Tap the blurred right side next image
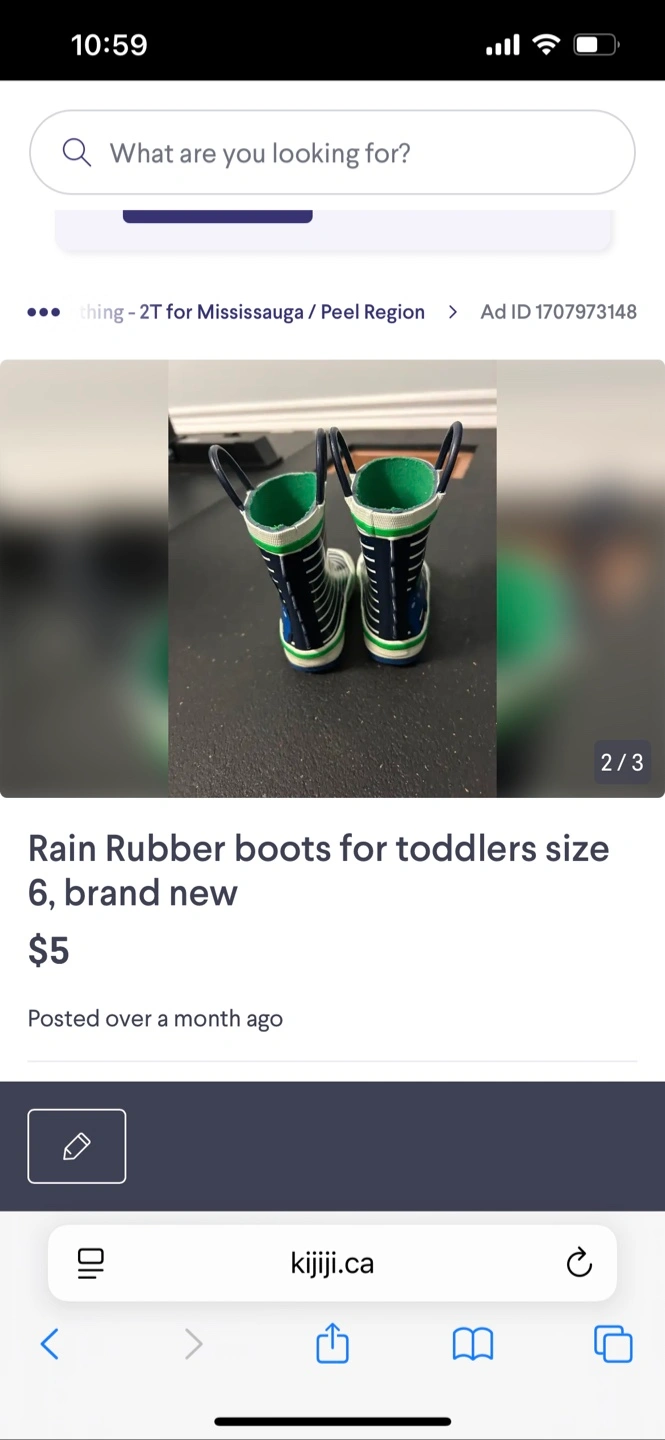 pyautogui.click(x=581, y=578)
